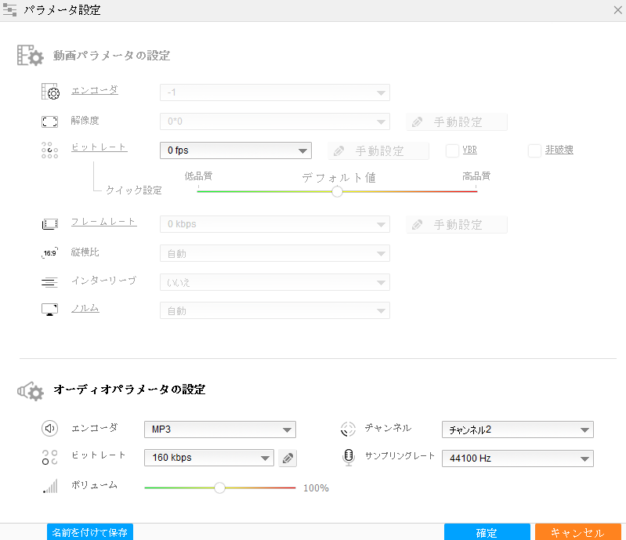
Task: Toggle the 非破壊 checkbox
Action: [535, 151]
